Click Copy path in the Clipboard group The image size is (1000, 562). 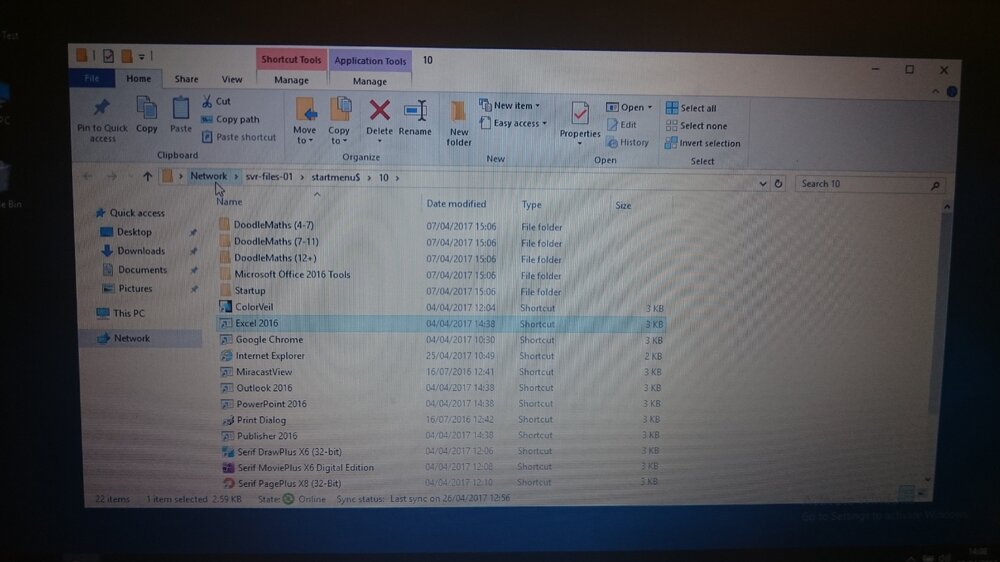[230, 119]
